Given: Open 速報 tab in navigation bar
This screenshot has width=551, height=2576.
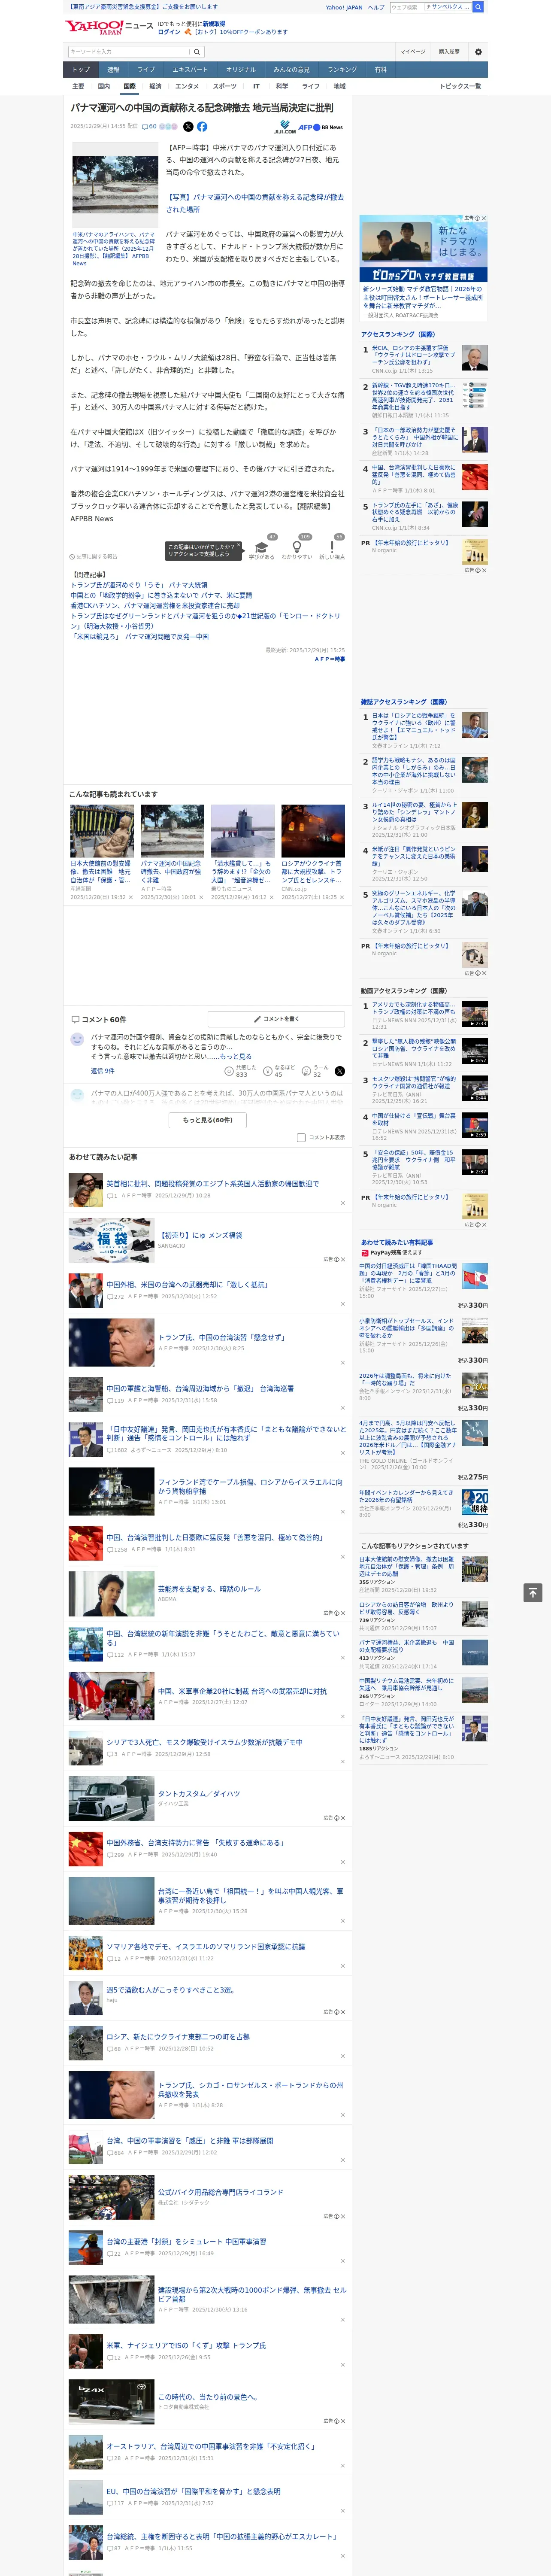Looking at the screenshot, I should [x=113, y=70].
